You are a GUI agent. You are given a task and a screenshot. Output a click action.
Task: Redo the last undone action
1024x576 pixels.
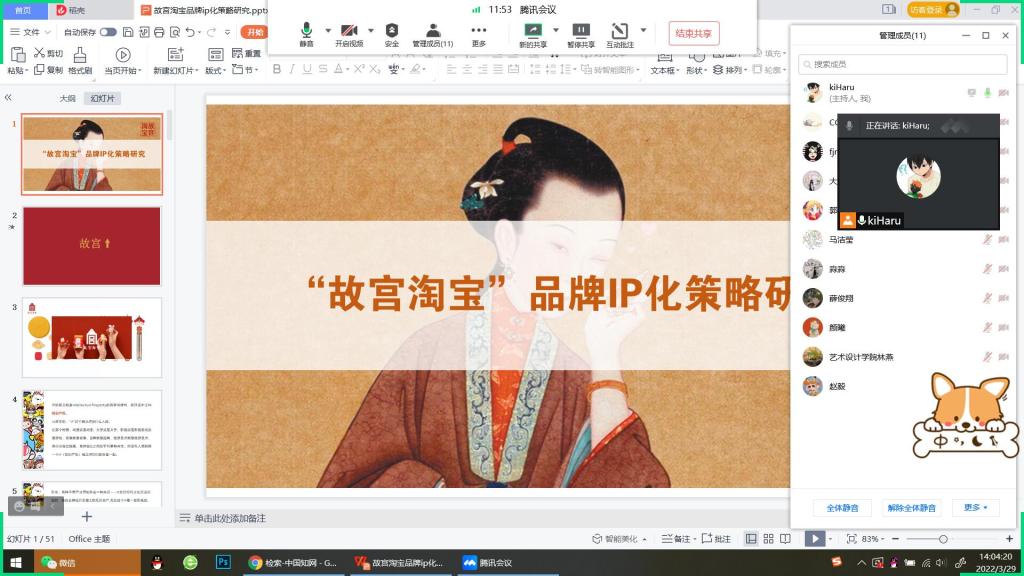(211, 32)
